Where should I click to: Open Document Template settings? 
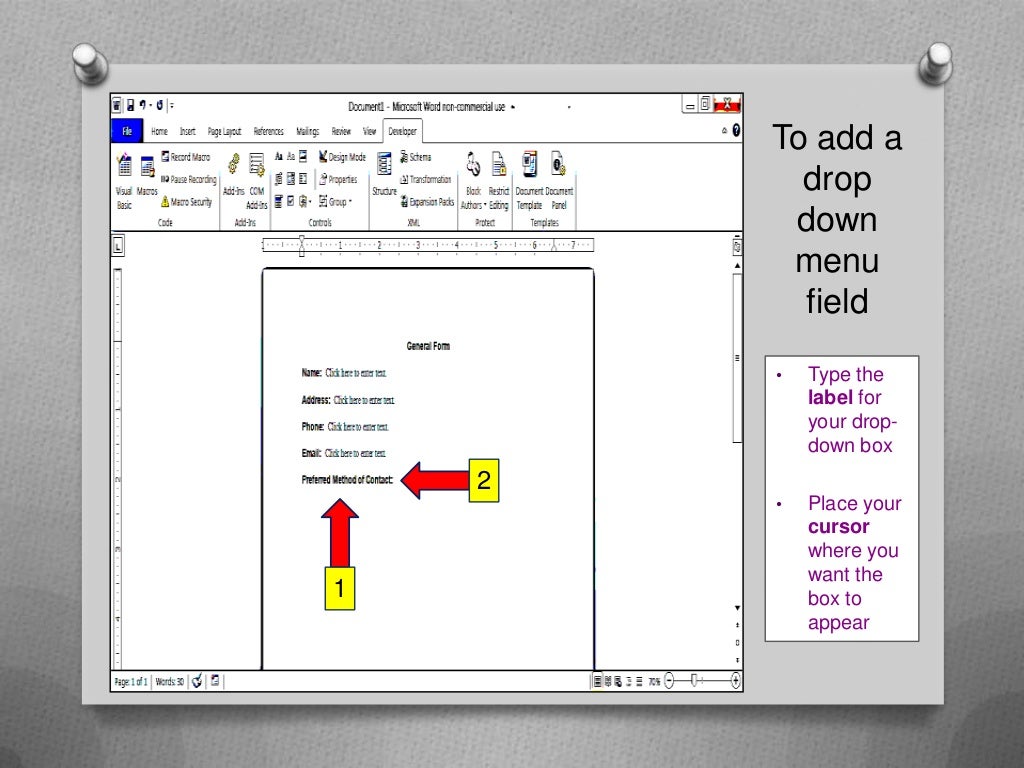point(529,181)
